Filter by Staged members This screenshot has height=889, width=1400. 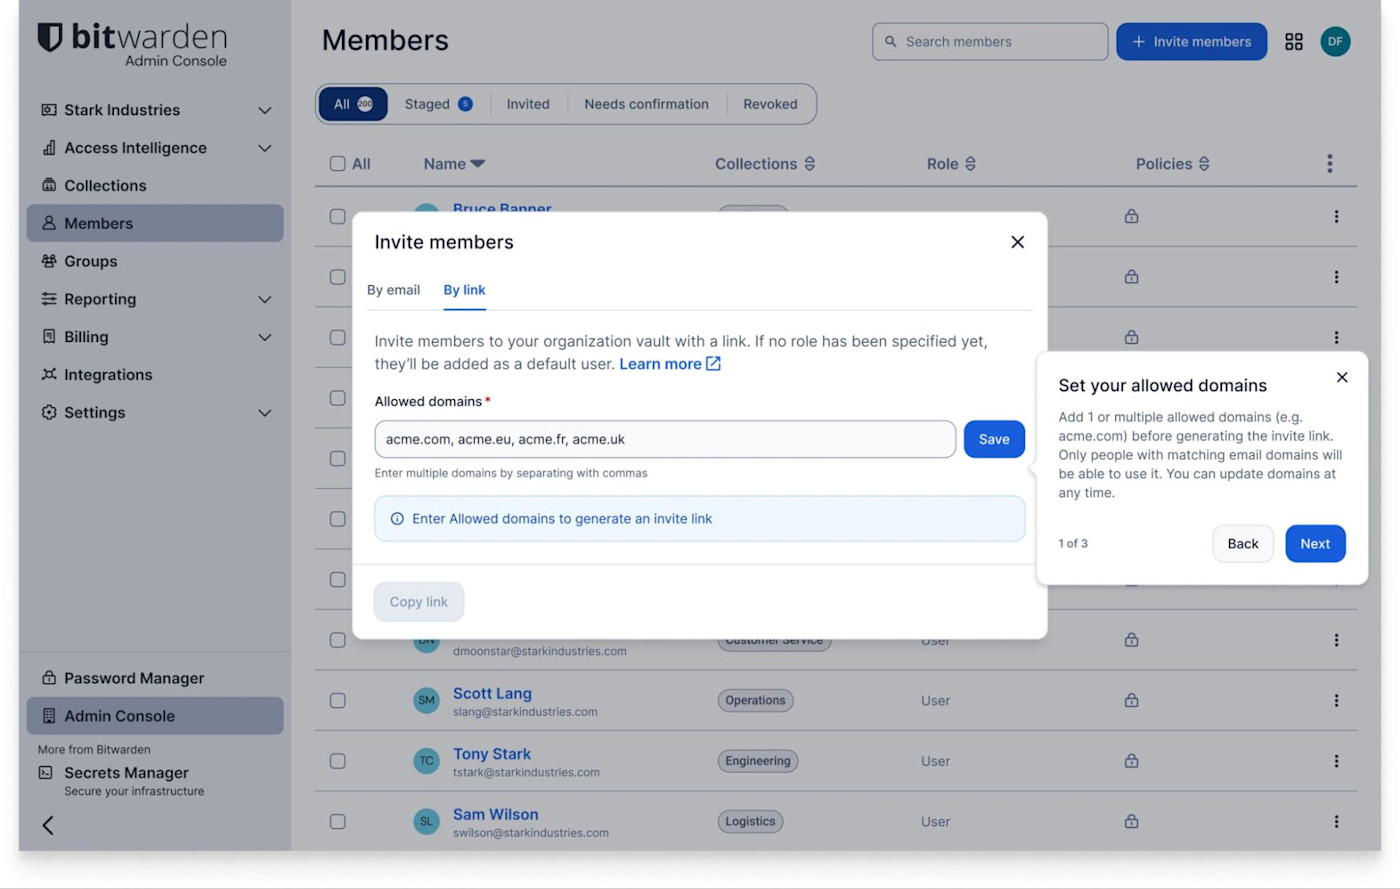click(x=438, y=104)
